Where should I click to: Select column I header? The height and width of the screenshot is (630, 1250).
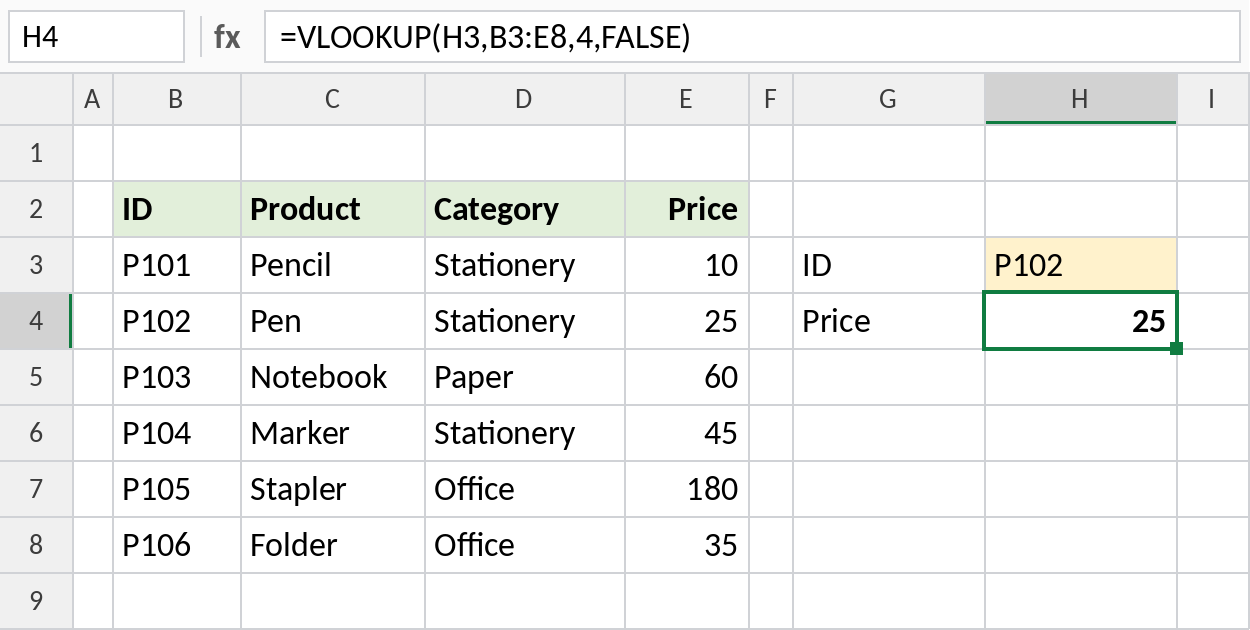[x=1213, y=99]
